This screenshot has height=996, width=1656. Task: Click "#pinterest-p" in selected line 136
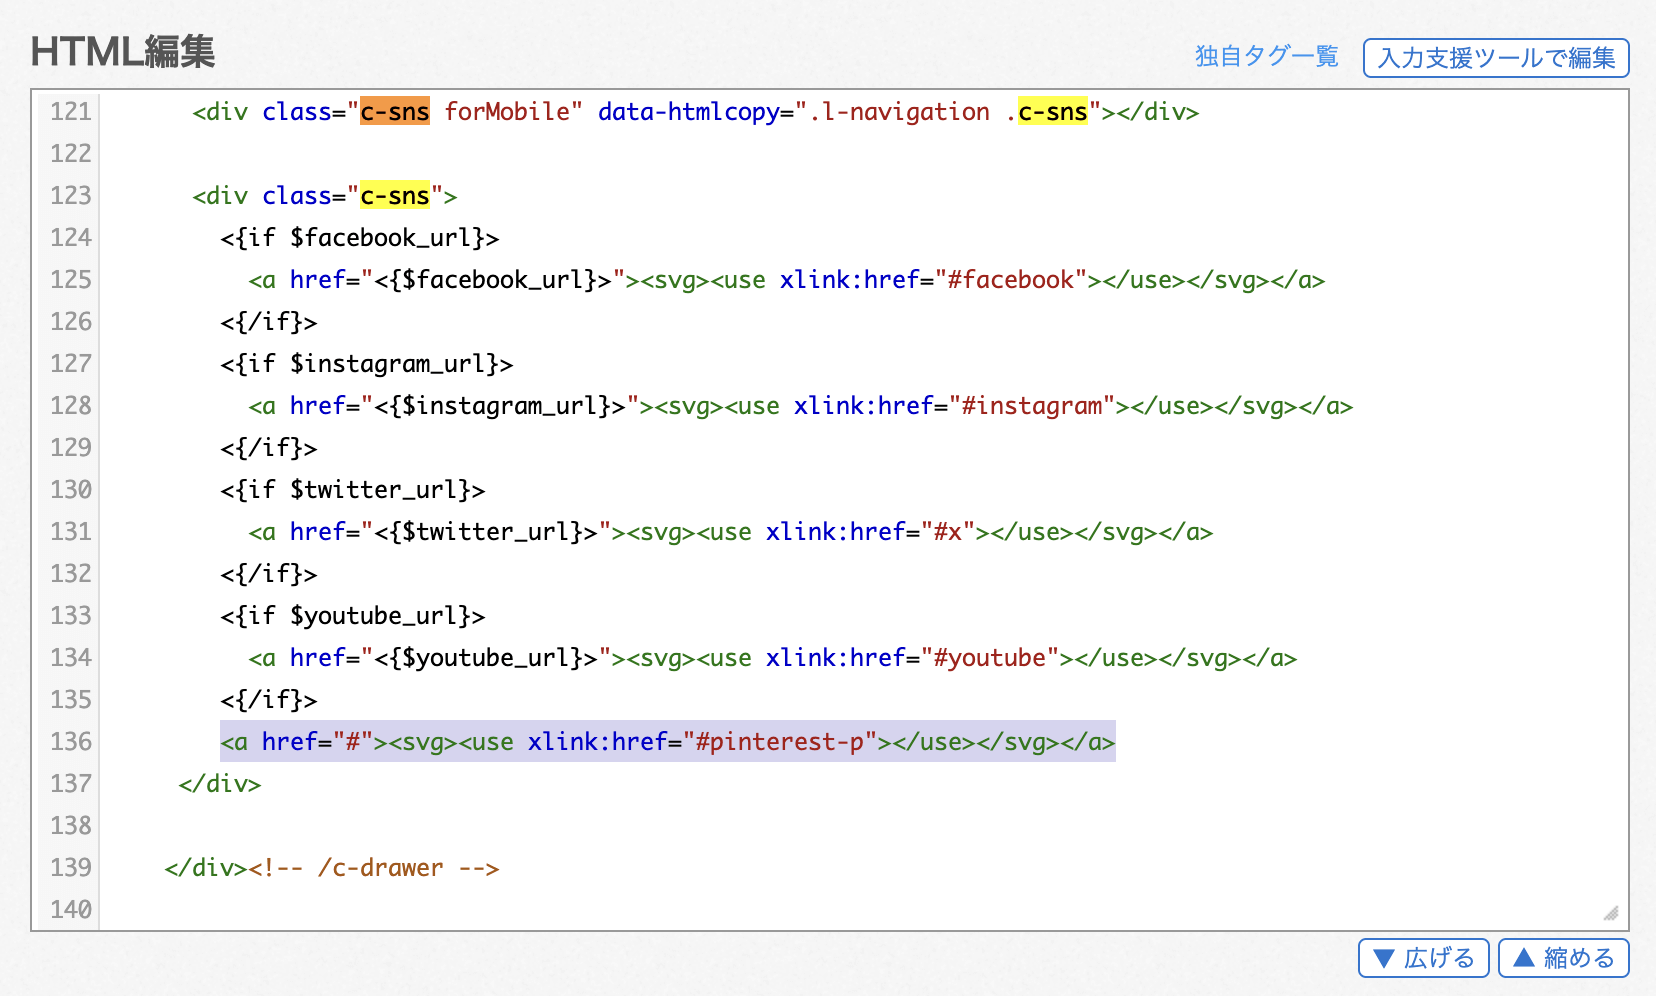[x=780, y=742]
